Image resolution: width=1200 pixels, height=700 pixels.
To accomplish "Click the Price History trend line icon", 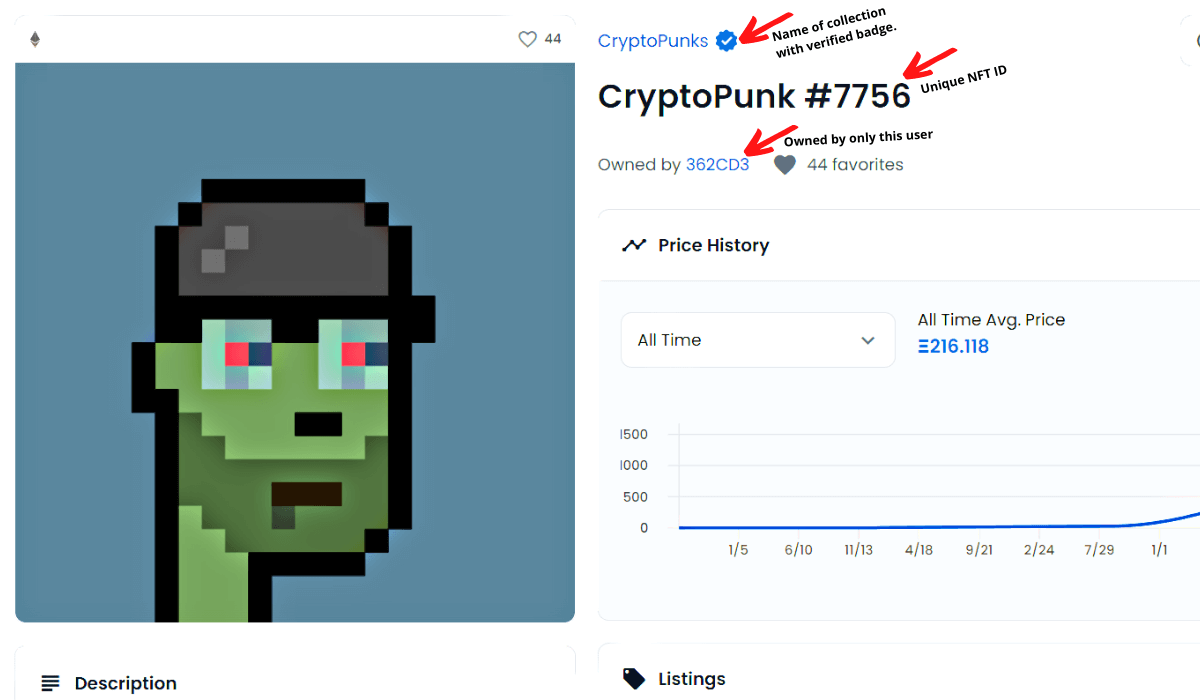I will pos(634,245).
